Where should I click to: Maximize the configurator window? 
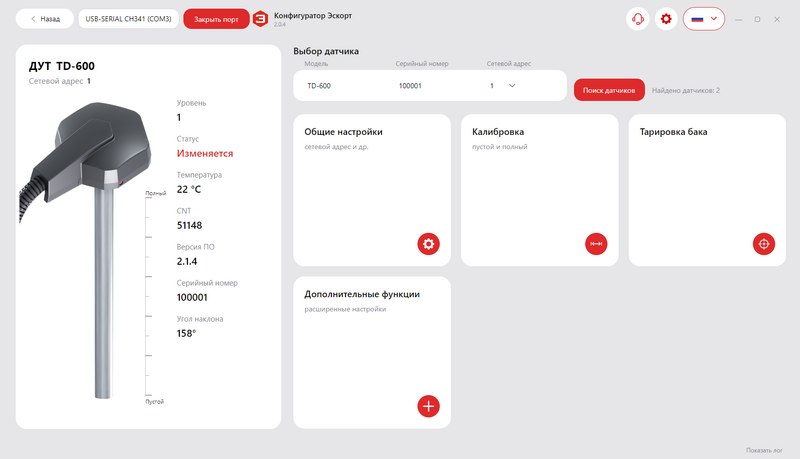coord(758,19)
